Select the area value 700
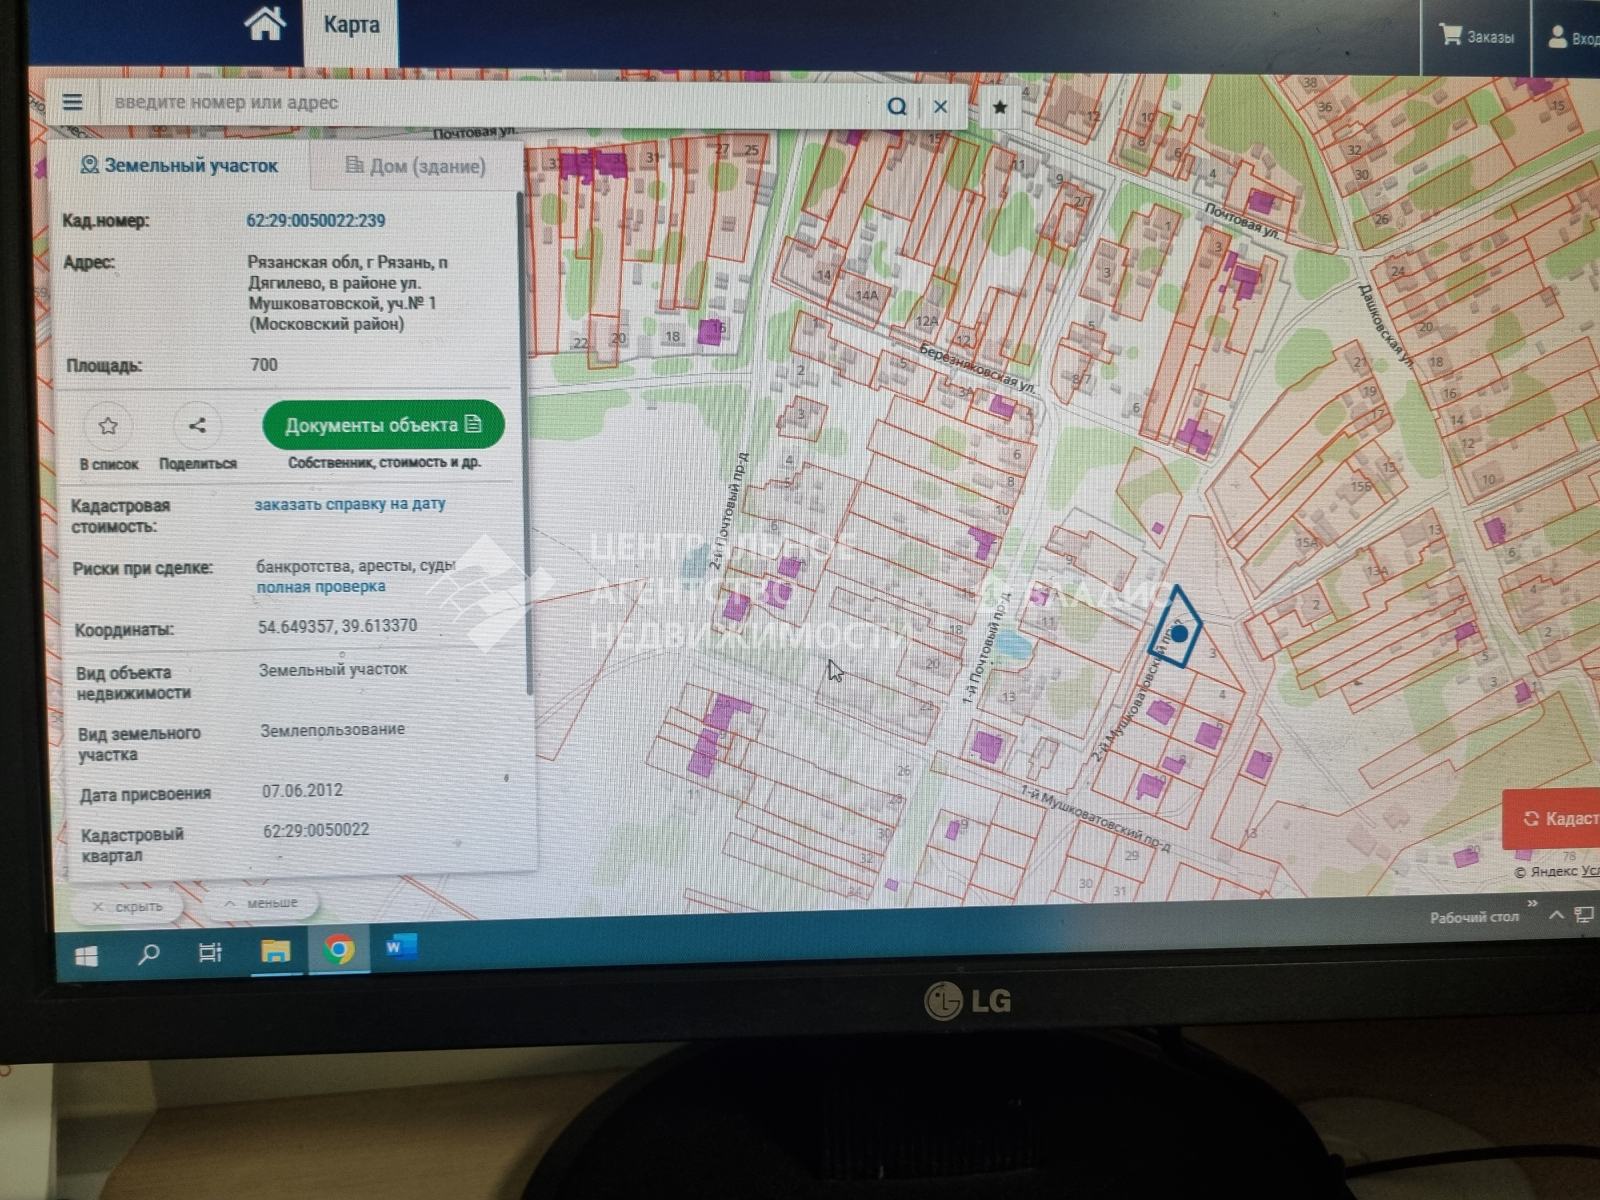The width and height of the screenshot is (1600, 1200). (x=264, y=365)
